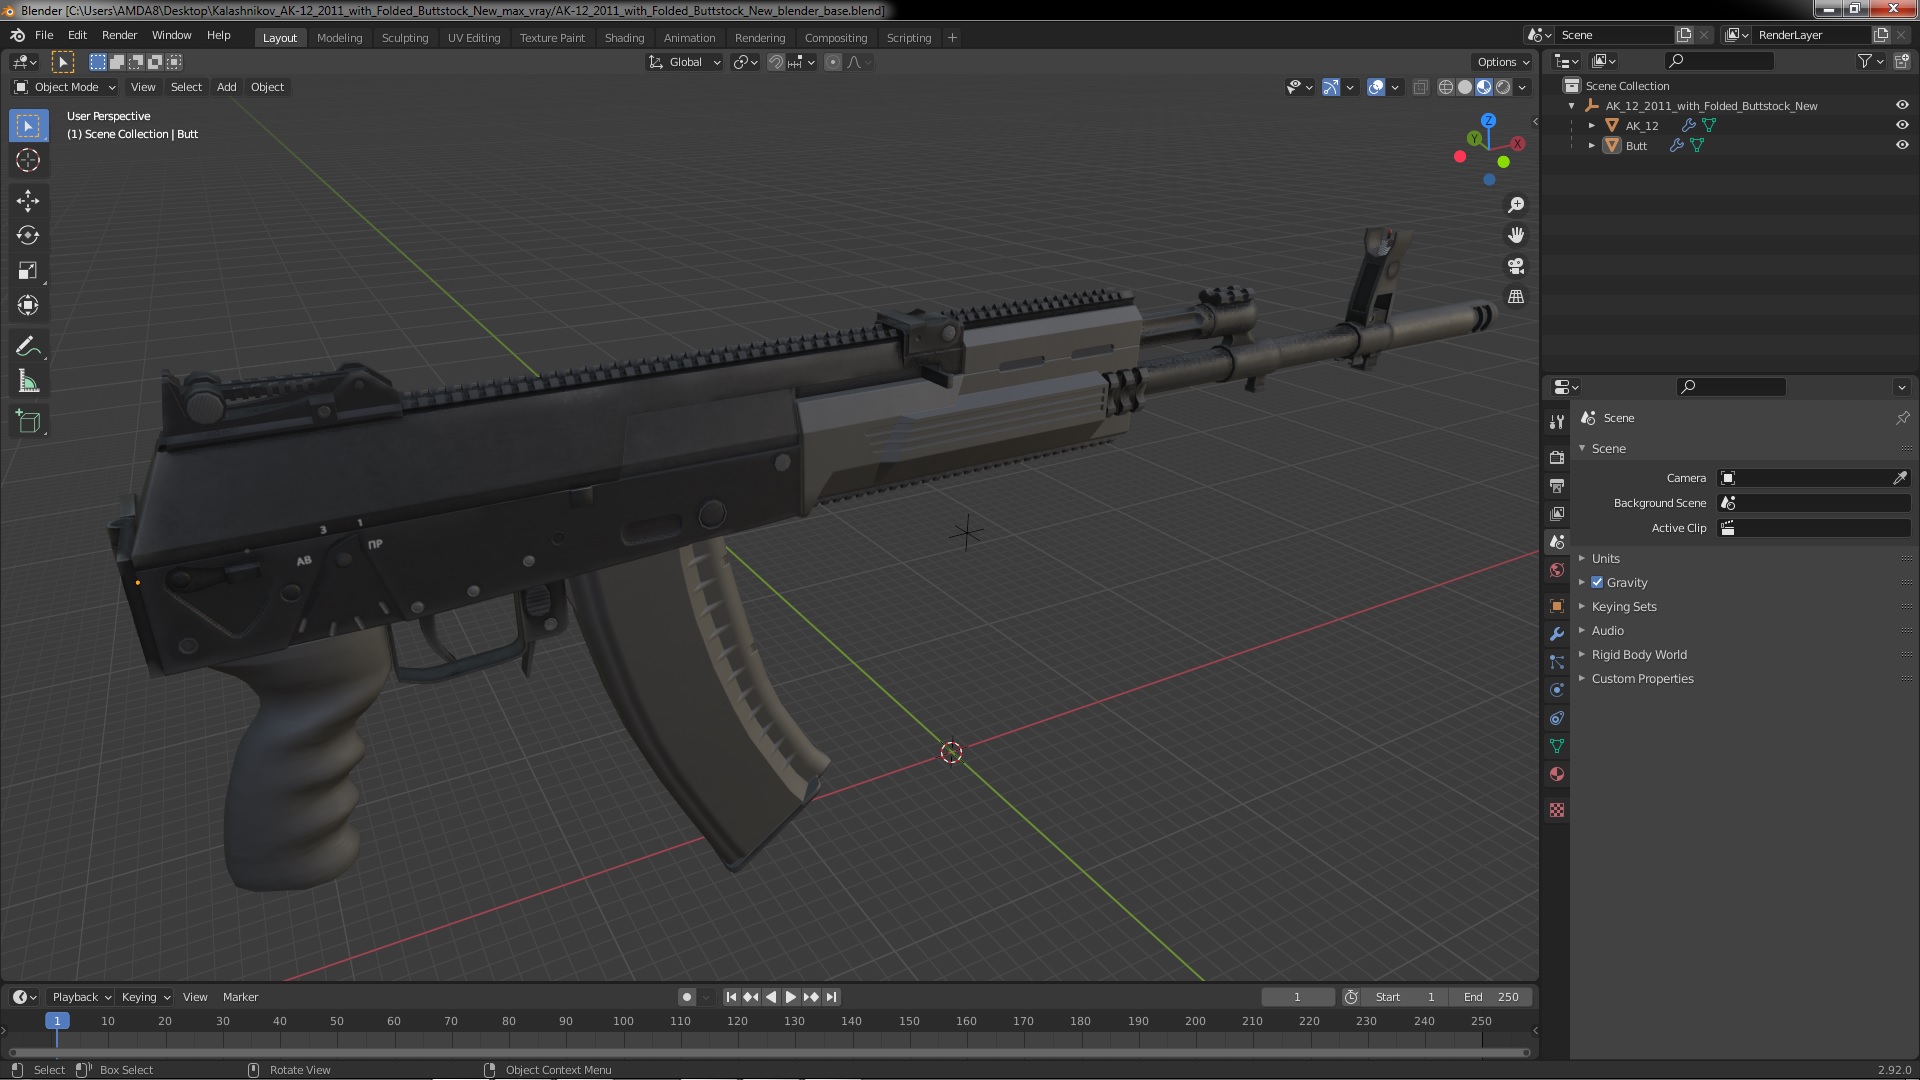Expand the Rigid Body World panel
Viewport: 1920px width, 1080px height.
pos(1639,654)
